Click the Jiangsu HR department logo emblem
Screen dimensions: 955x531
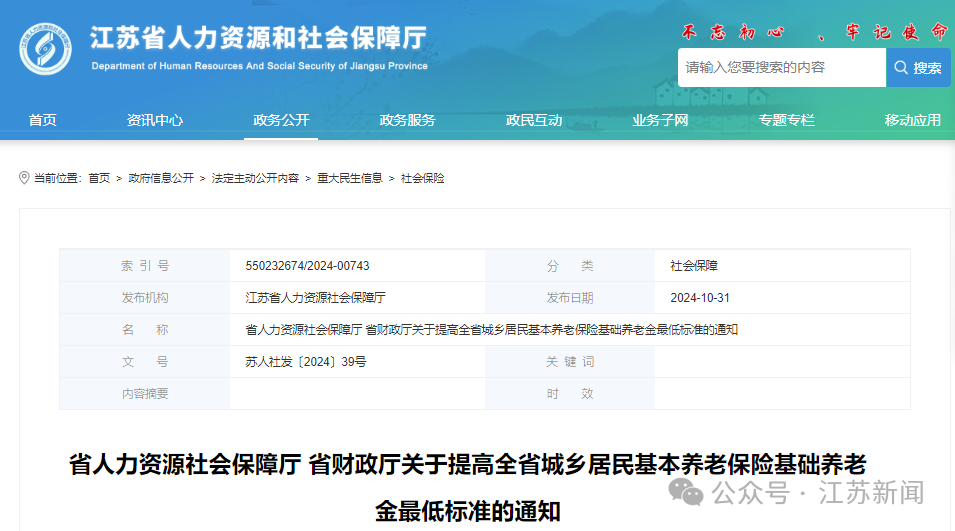point(45,49)
